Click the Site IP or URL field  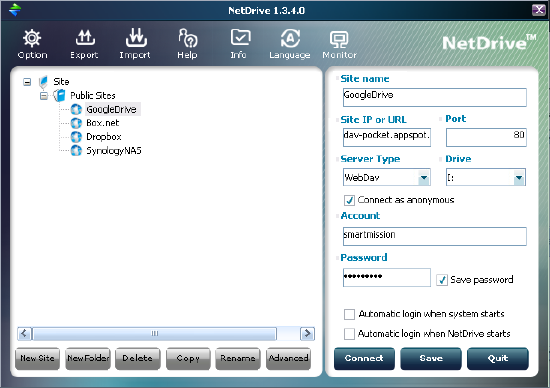tap(387, 137)
